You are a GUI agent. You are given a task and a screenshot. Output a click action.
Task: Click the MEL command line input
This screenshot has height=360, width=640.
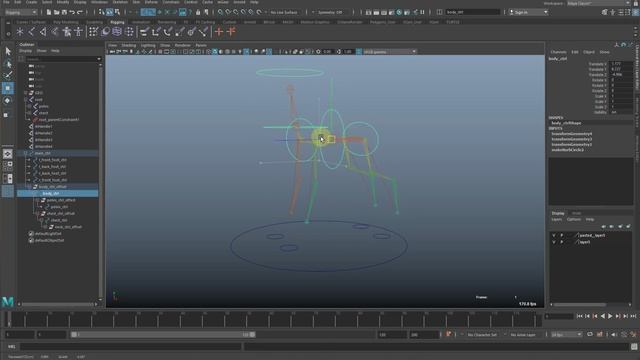pyautogui.click(x=131, y=347)
